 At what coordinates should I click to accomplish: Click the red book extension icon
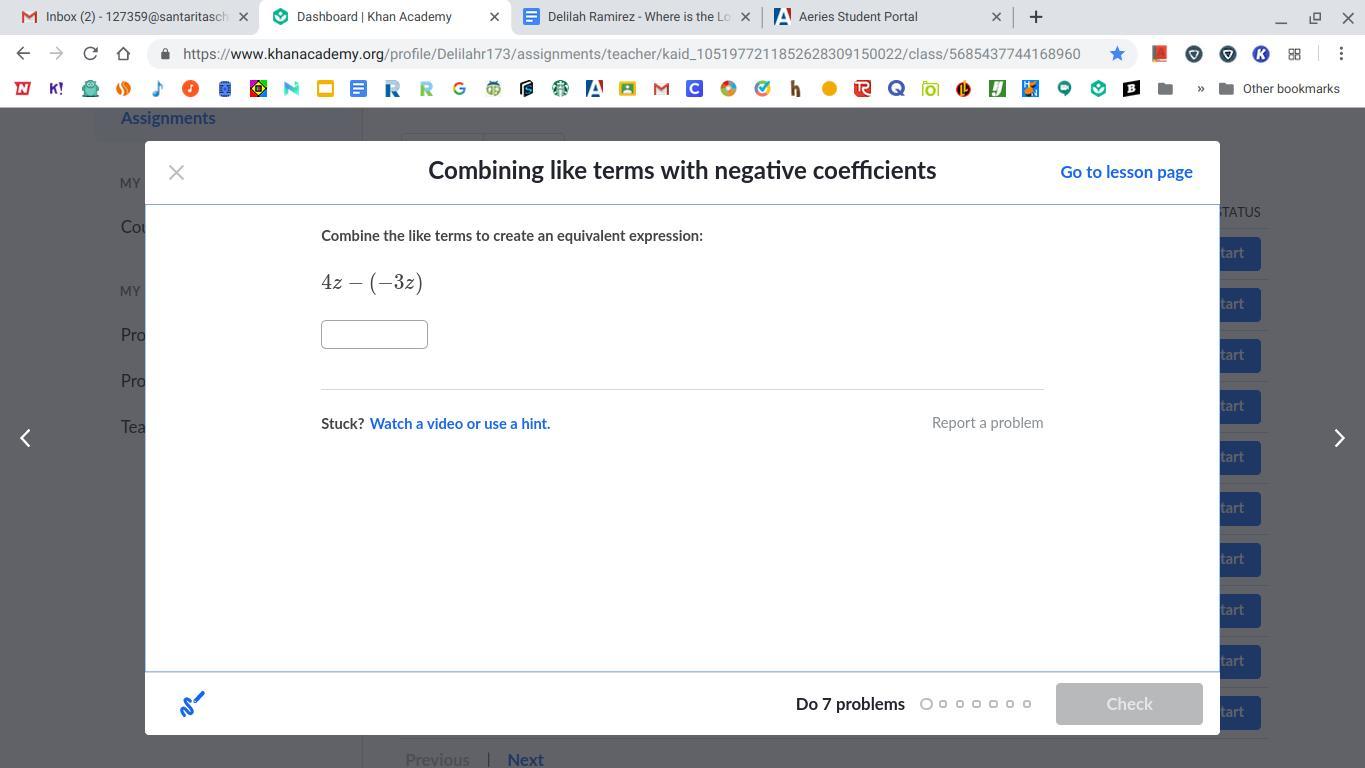[x=1160, y=54]
